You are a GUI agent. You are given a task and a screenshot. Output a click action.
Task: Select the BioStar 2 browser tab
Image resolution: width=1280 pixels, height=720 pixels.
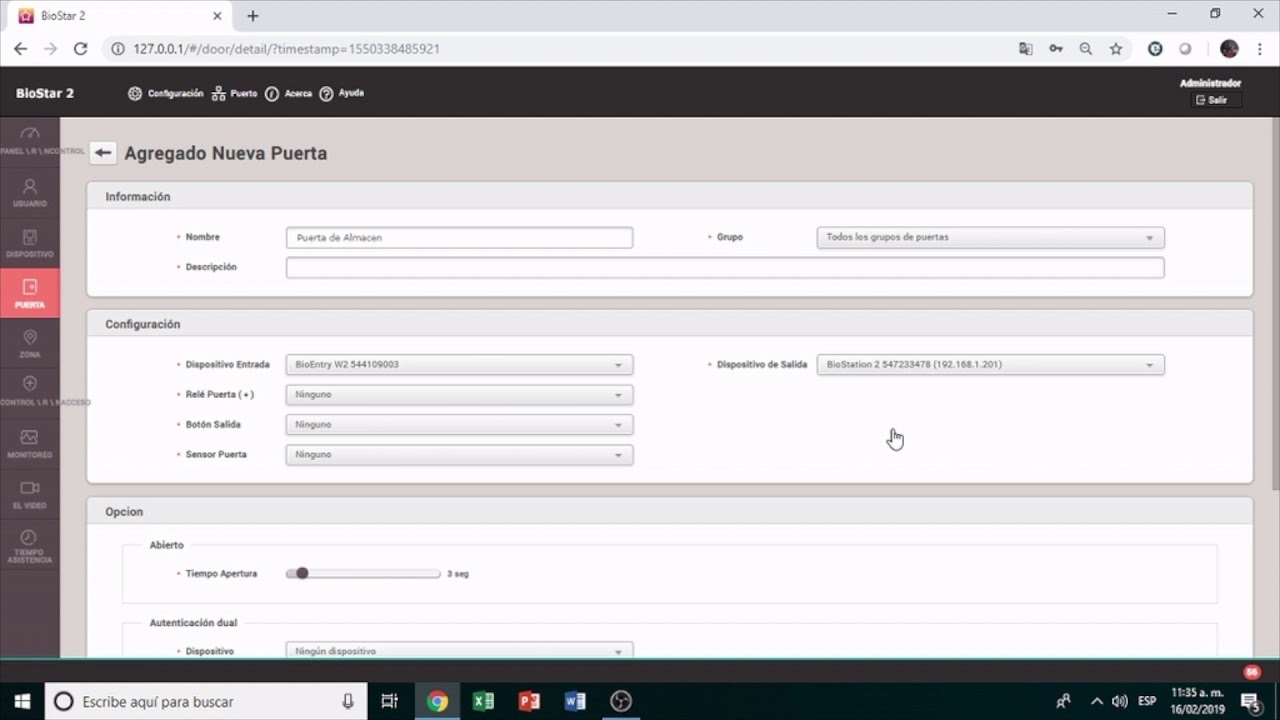pyautogui.click(x=120, y=16)
